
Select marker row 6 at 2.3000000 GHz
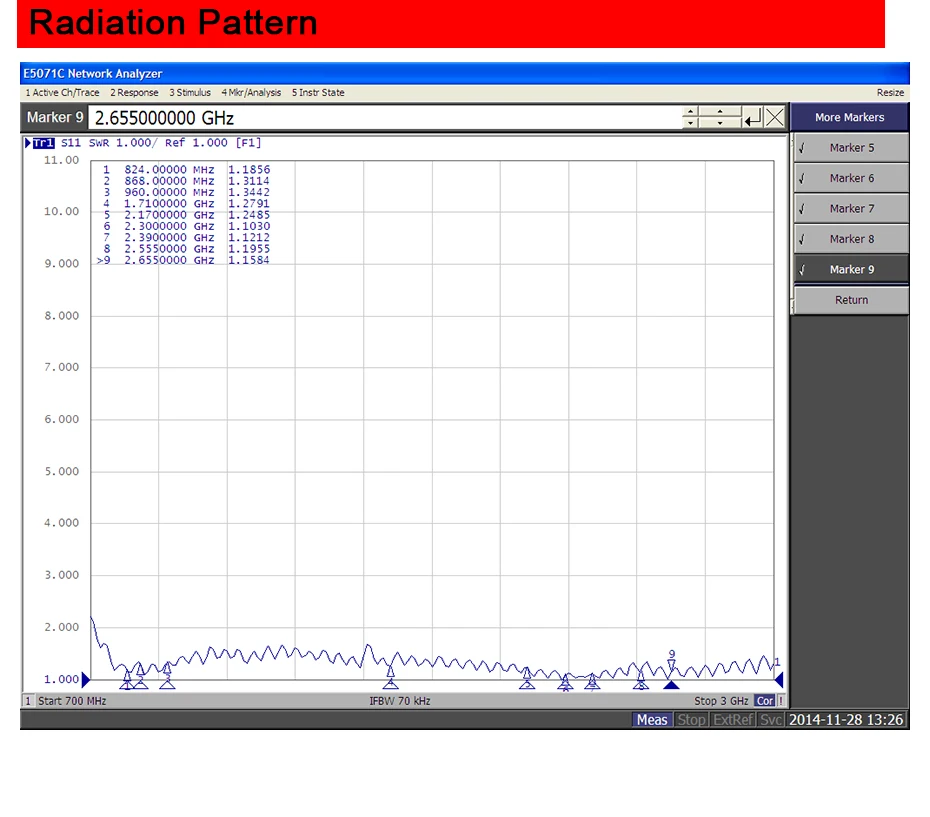point(186,226)
